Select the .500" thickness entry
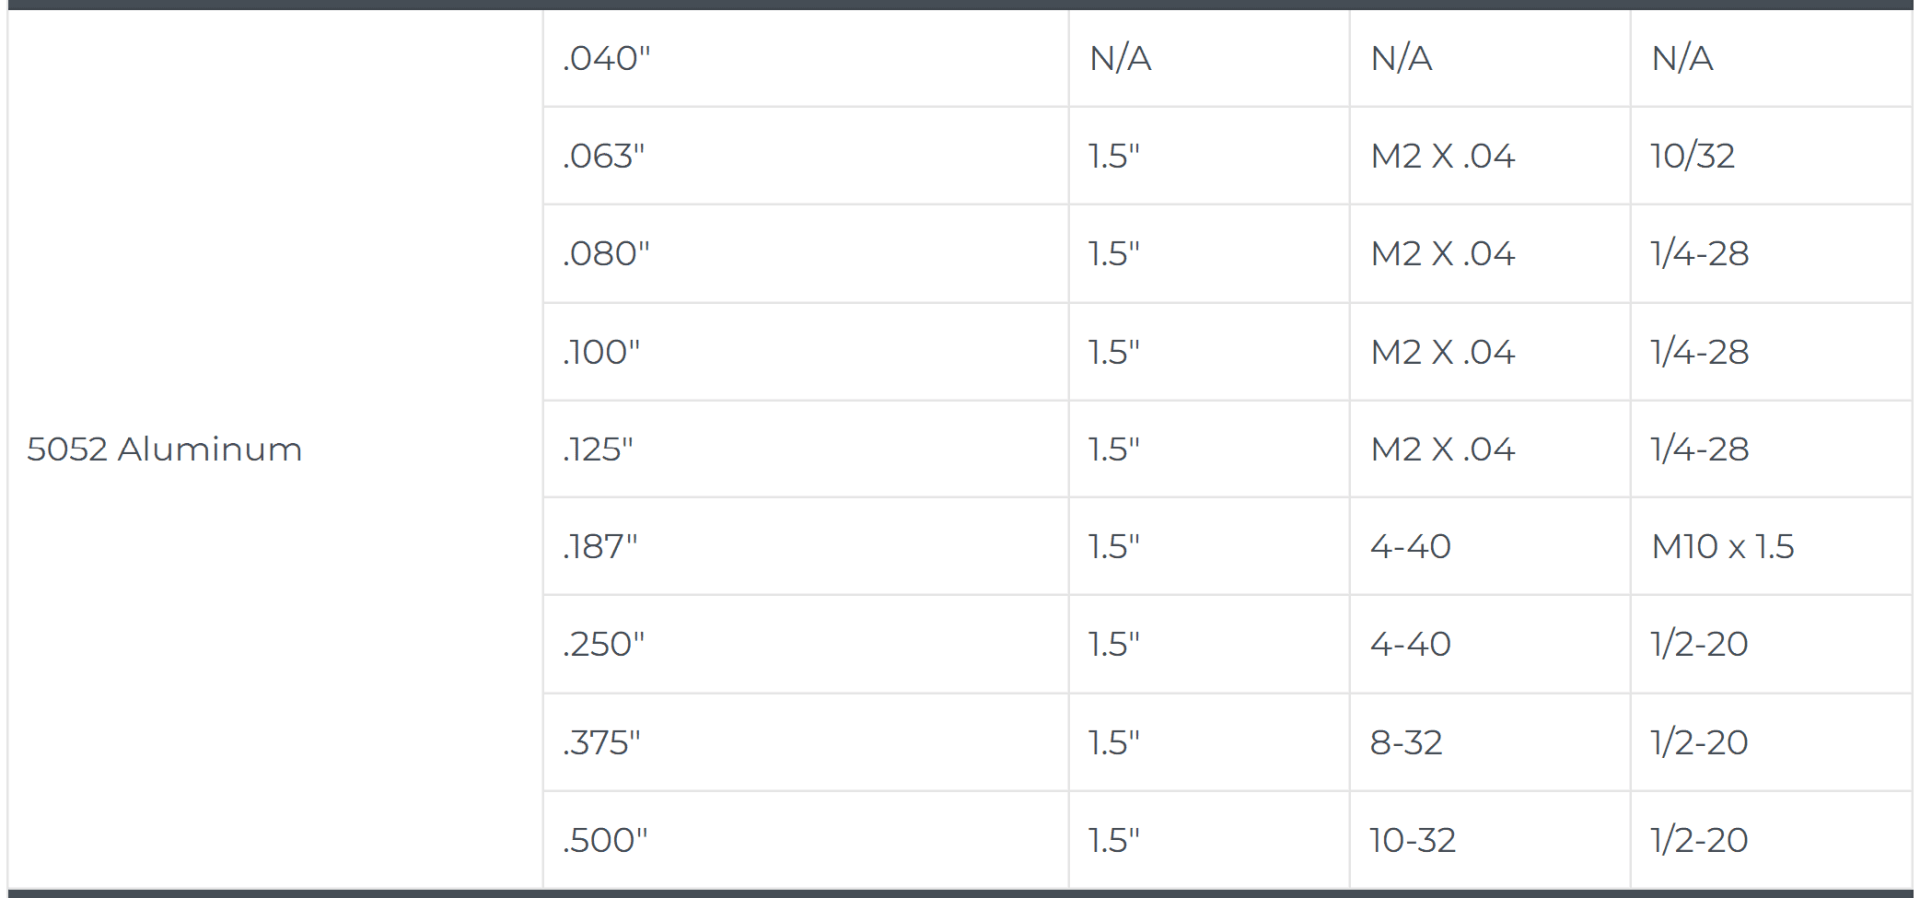 (806, 840)
